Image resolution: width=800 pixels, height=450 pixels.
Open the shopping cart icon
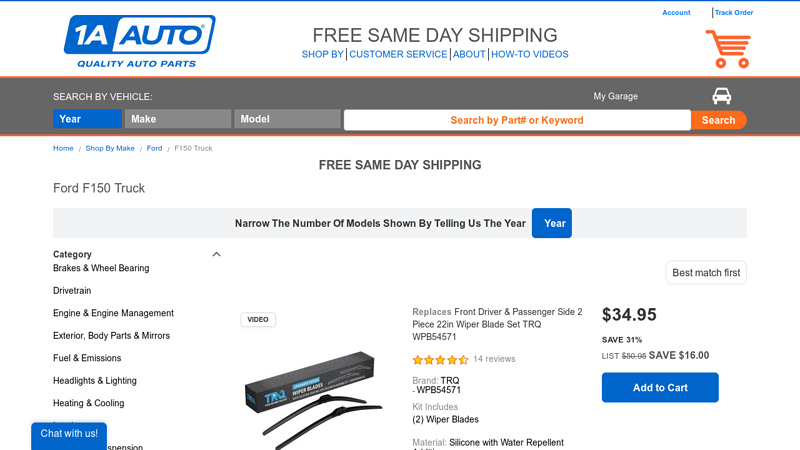[727, 49]
